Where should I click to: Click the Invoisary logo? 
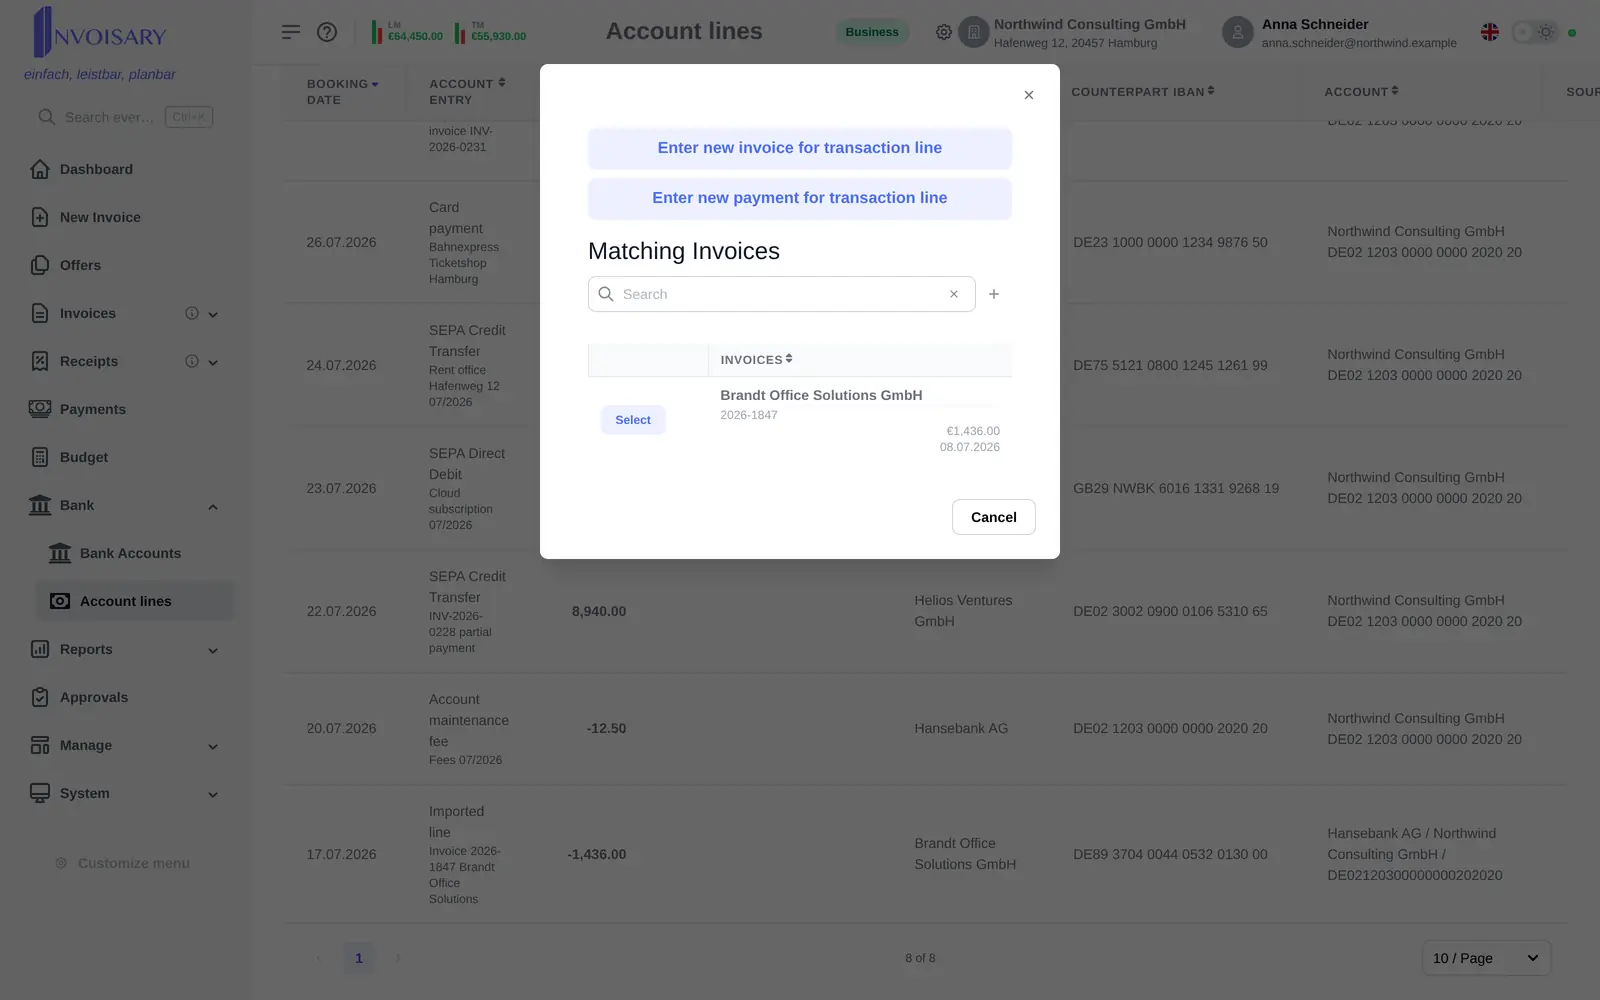coord(100,32)
